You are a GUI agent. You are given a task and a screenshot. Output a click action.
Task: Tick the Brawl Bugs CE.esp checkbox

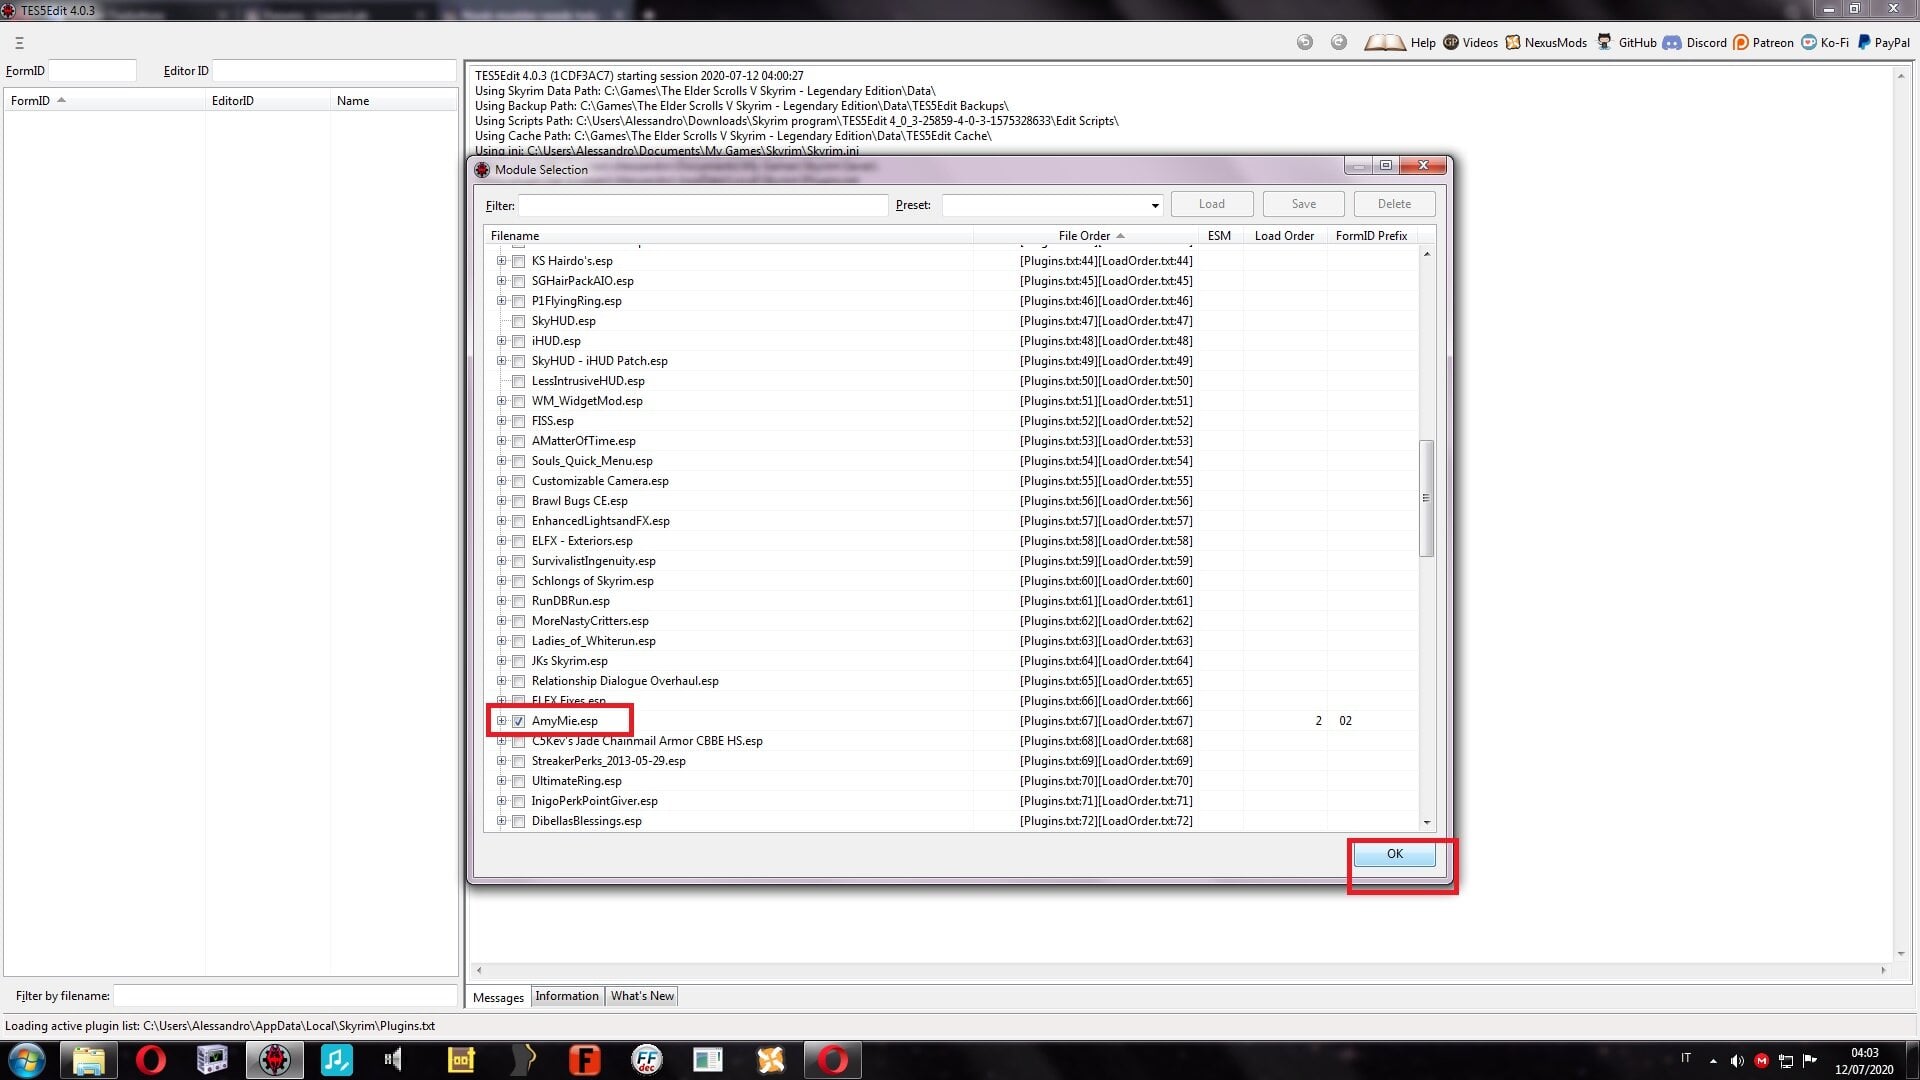[x=518, y=501]
